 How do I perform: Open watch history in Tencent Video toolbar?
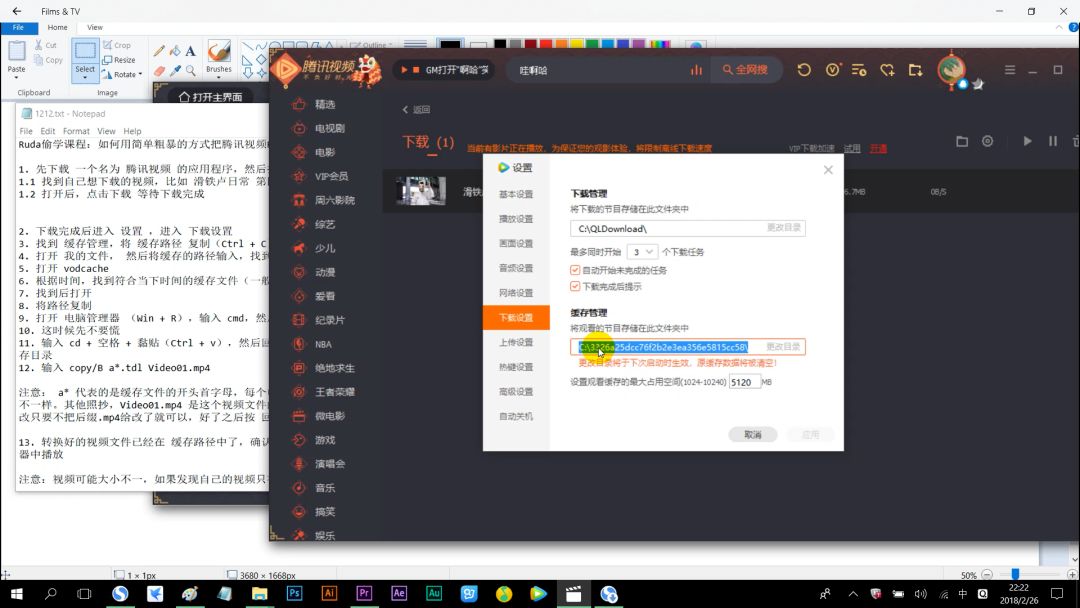804,70
